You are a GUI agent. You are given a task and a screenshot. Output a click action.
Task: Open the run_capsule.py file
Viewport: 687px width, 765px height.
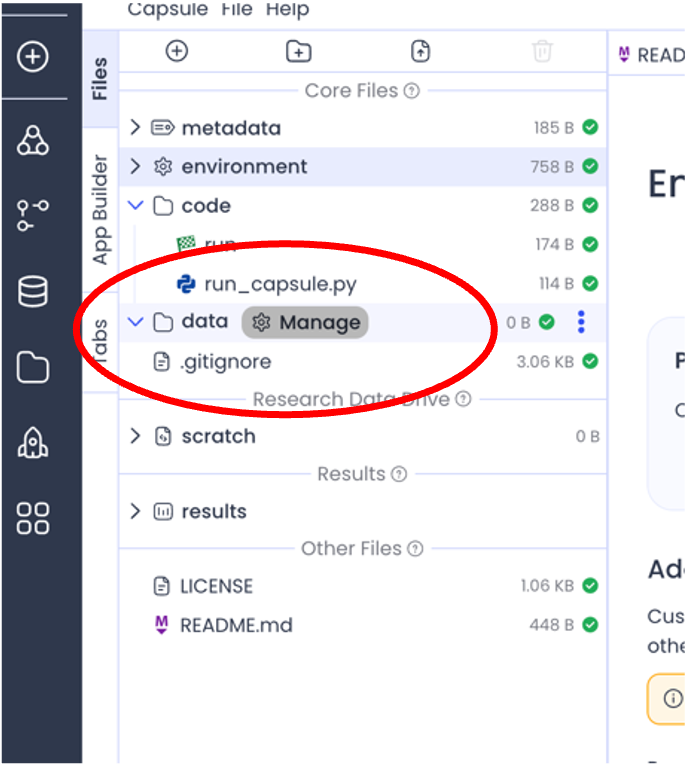(279, 284)
